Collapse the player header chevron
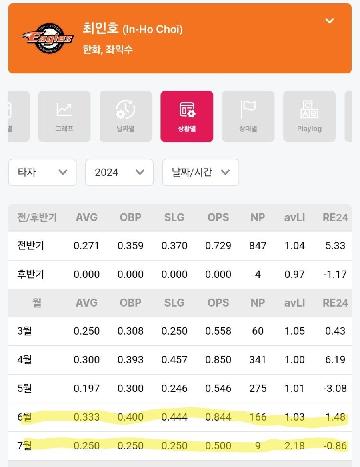This screenshot has height=467, width=360. 329,21
